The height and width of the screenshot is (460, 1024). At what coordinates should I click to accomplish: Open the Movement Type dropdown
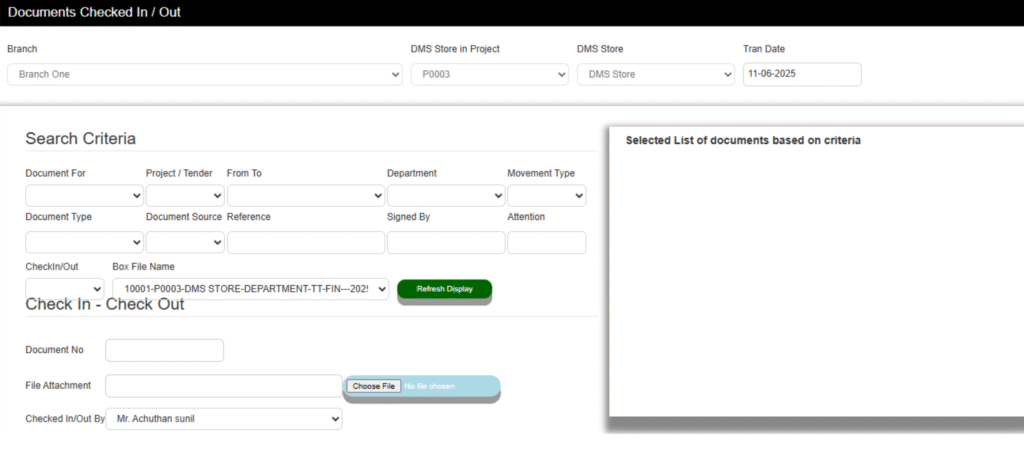[x=546, y=196]
